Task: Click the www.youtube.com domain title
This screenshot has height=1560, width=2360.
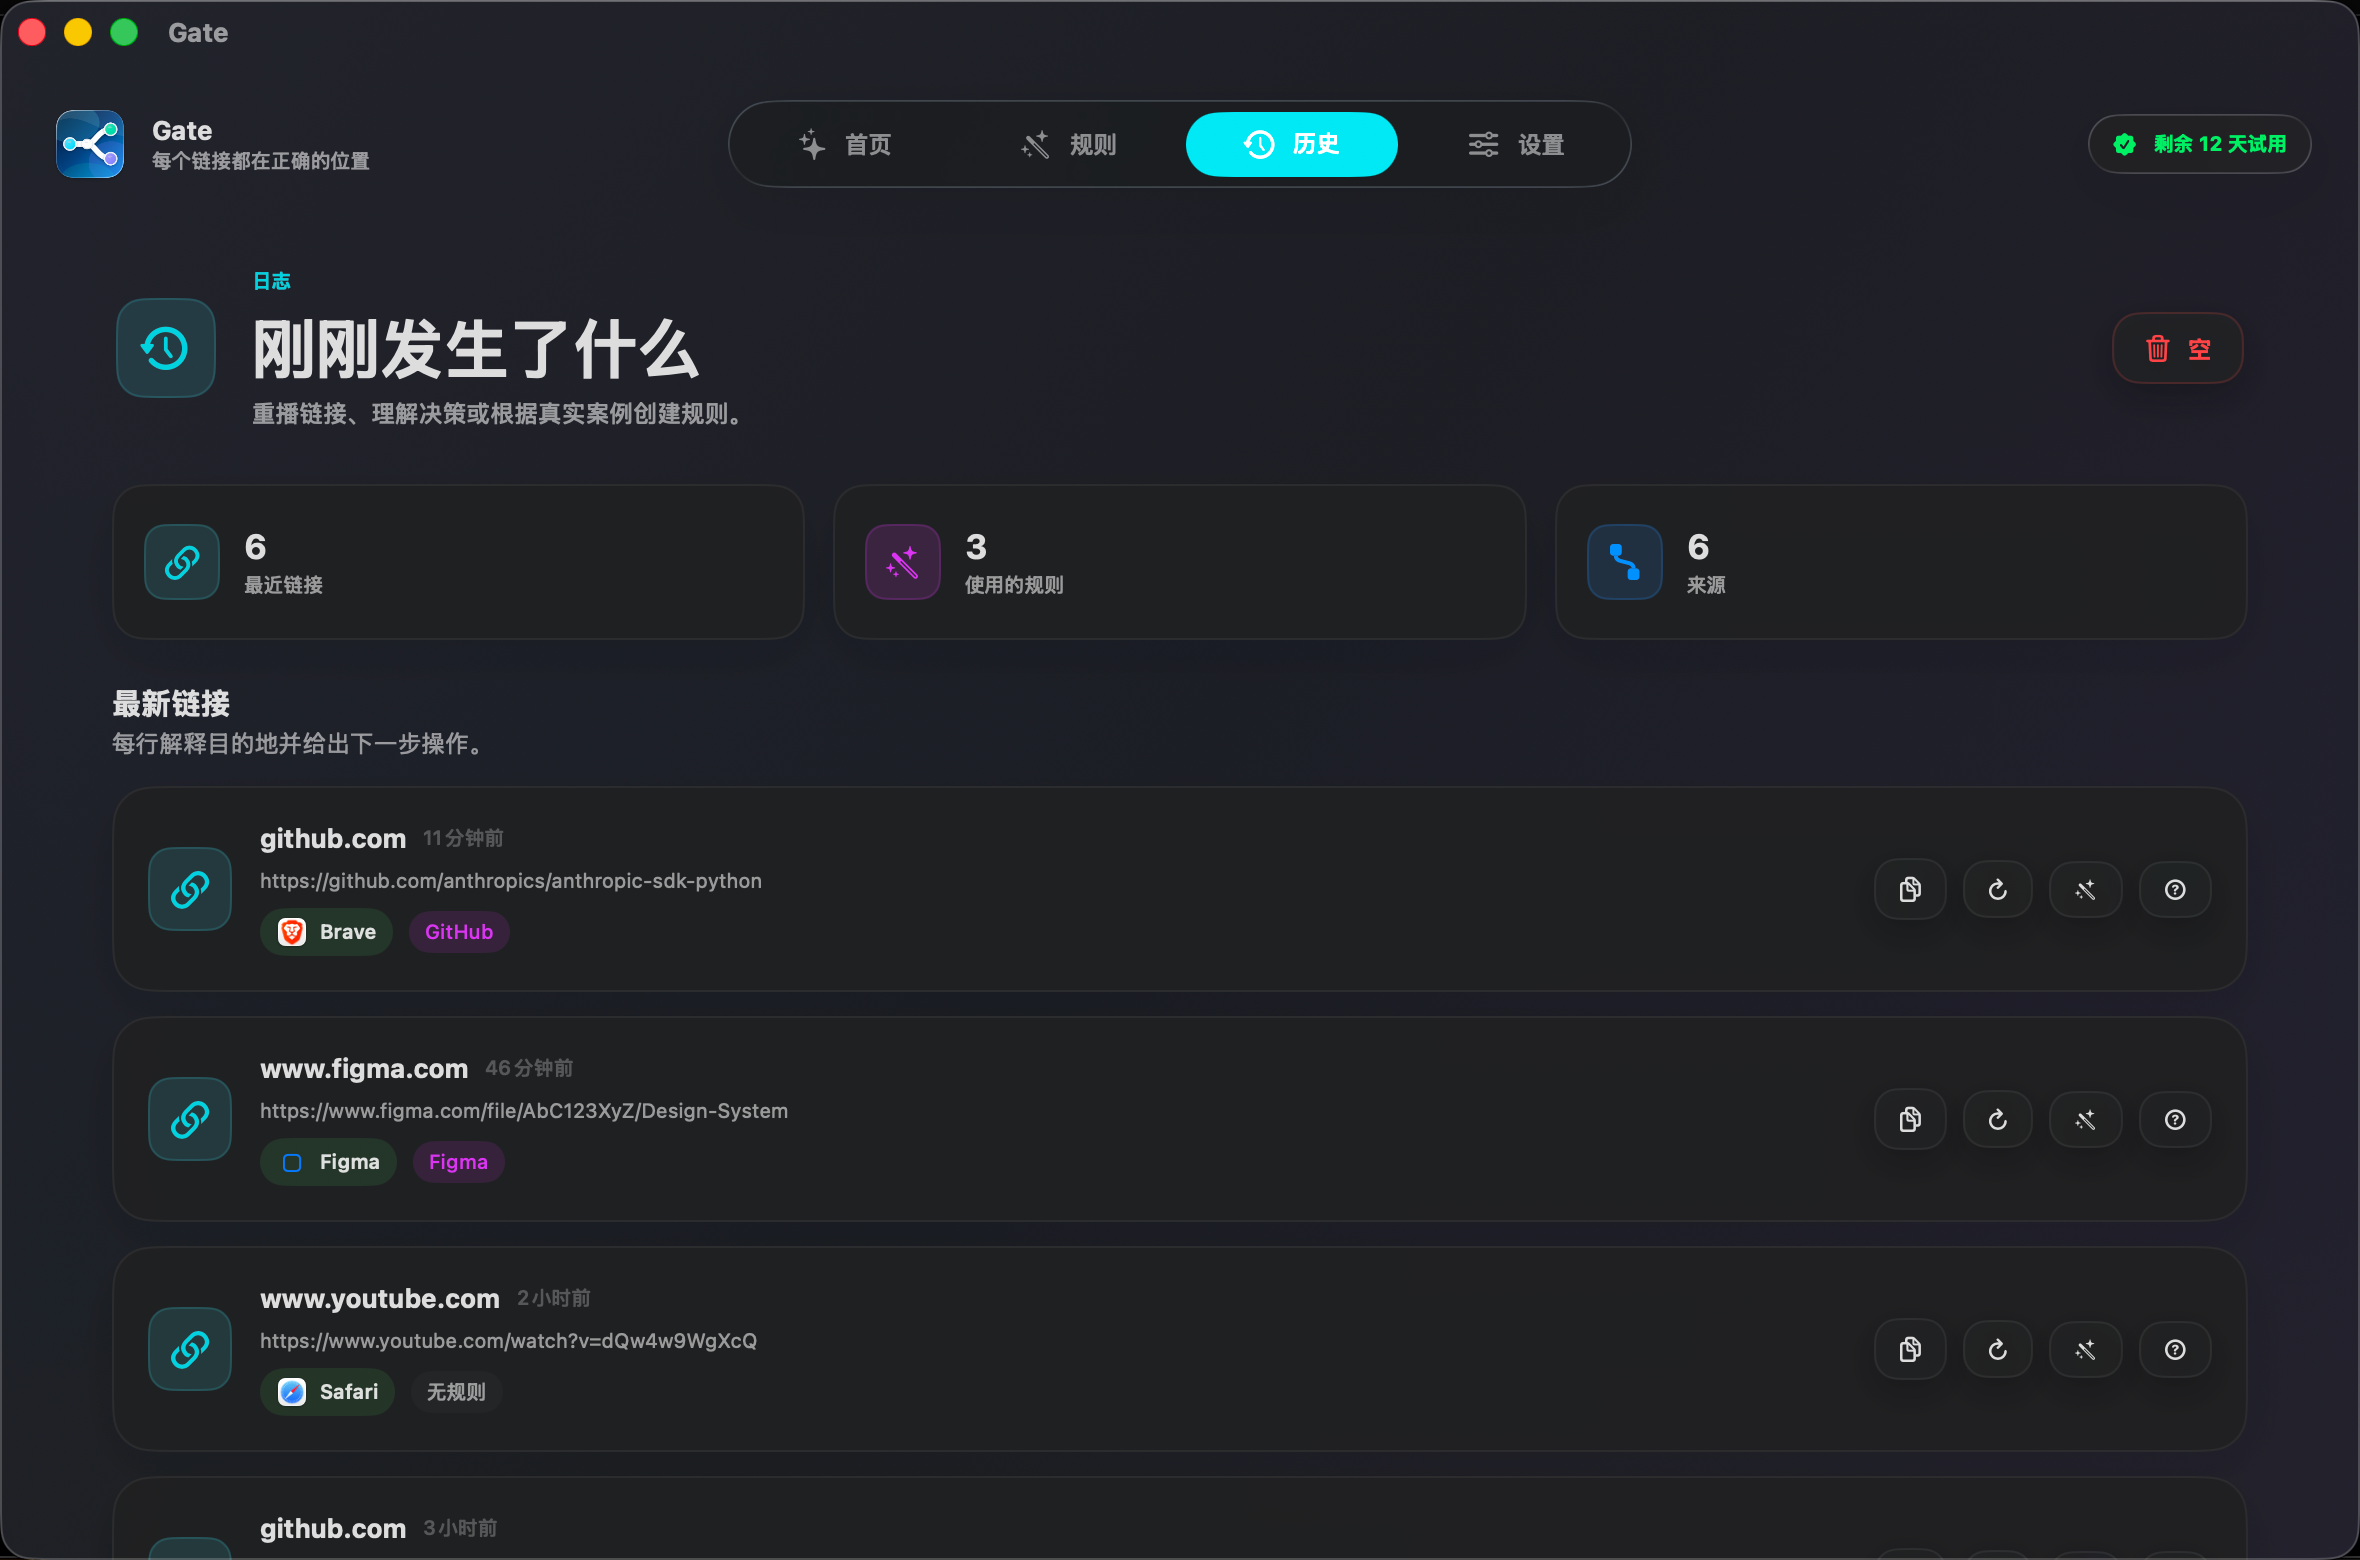Action: point(380,1298)
